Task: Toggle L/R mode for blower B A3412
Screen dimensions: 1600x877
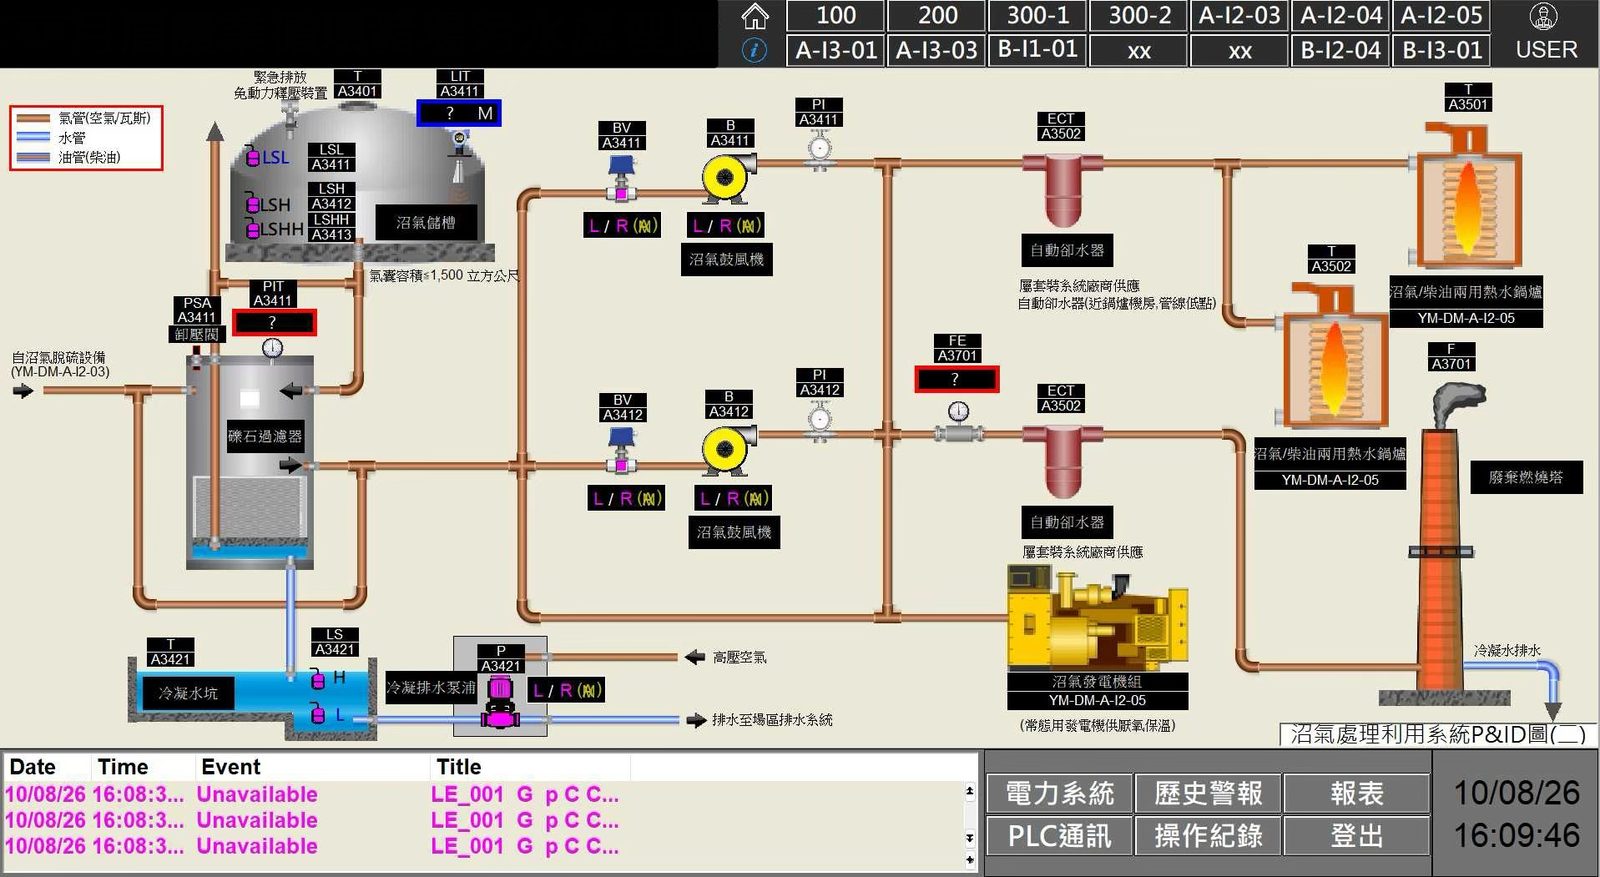Action: tap(733, 498)
